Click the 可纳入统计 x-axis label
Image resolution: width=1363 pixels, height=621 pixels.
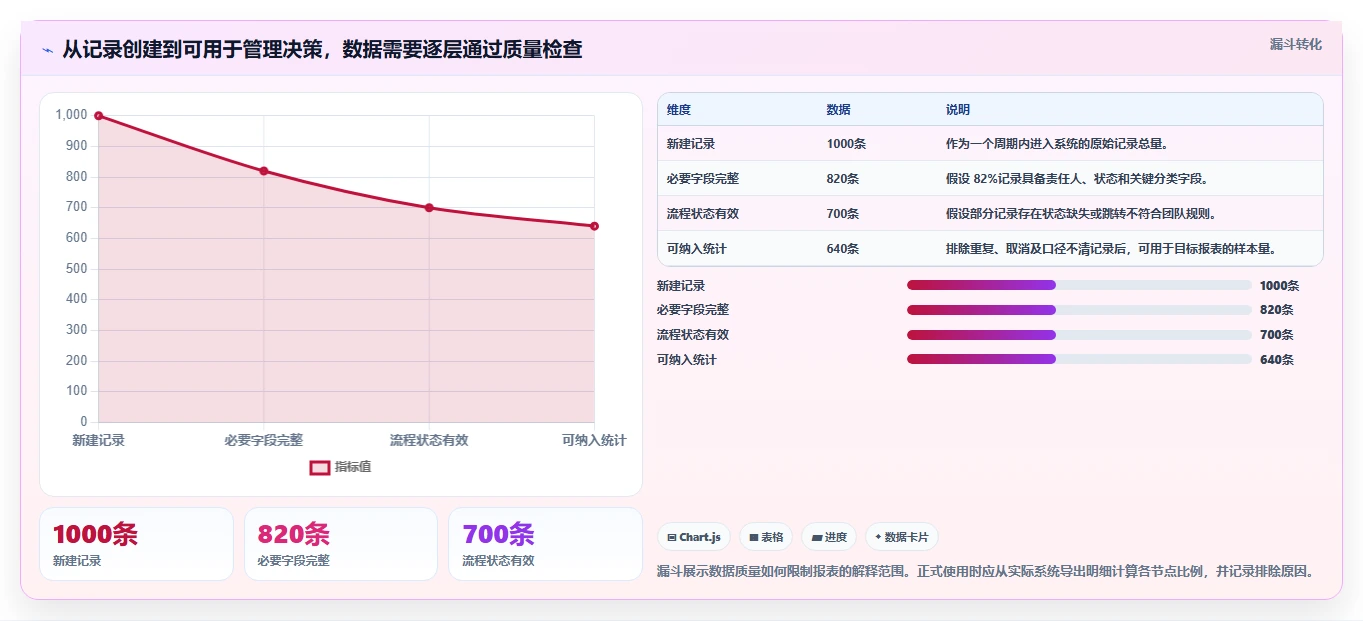[x=594, y=440]
